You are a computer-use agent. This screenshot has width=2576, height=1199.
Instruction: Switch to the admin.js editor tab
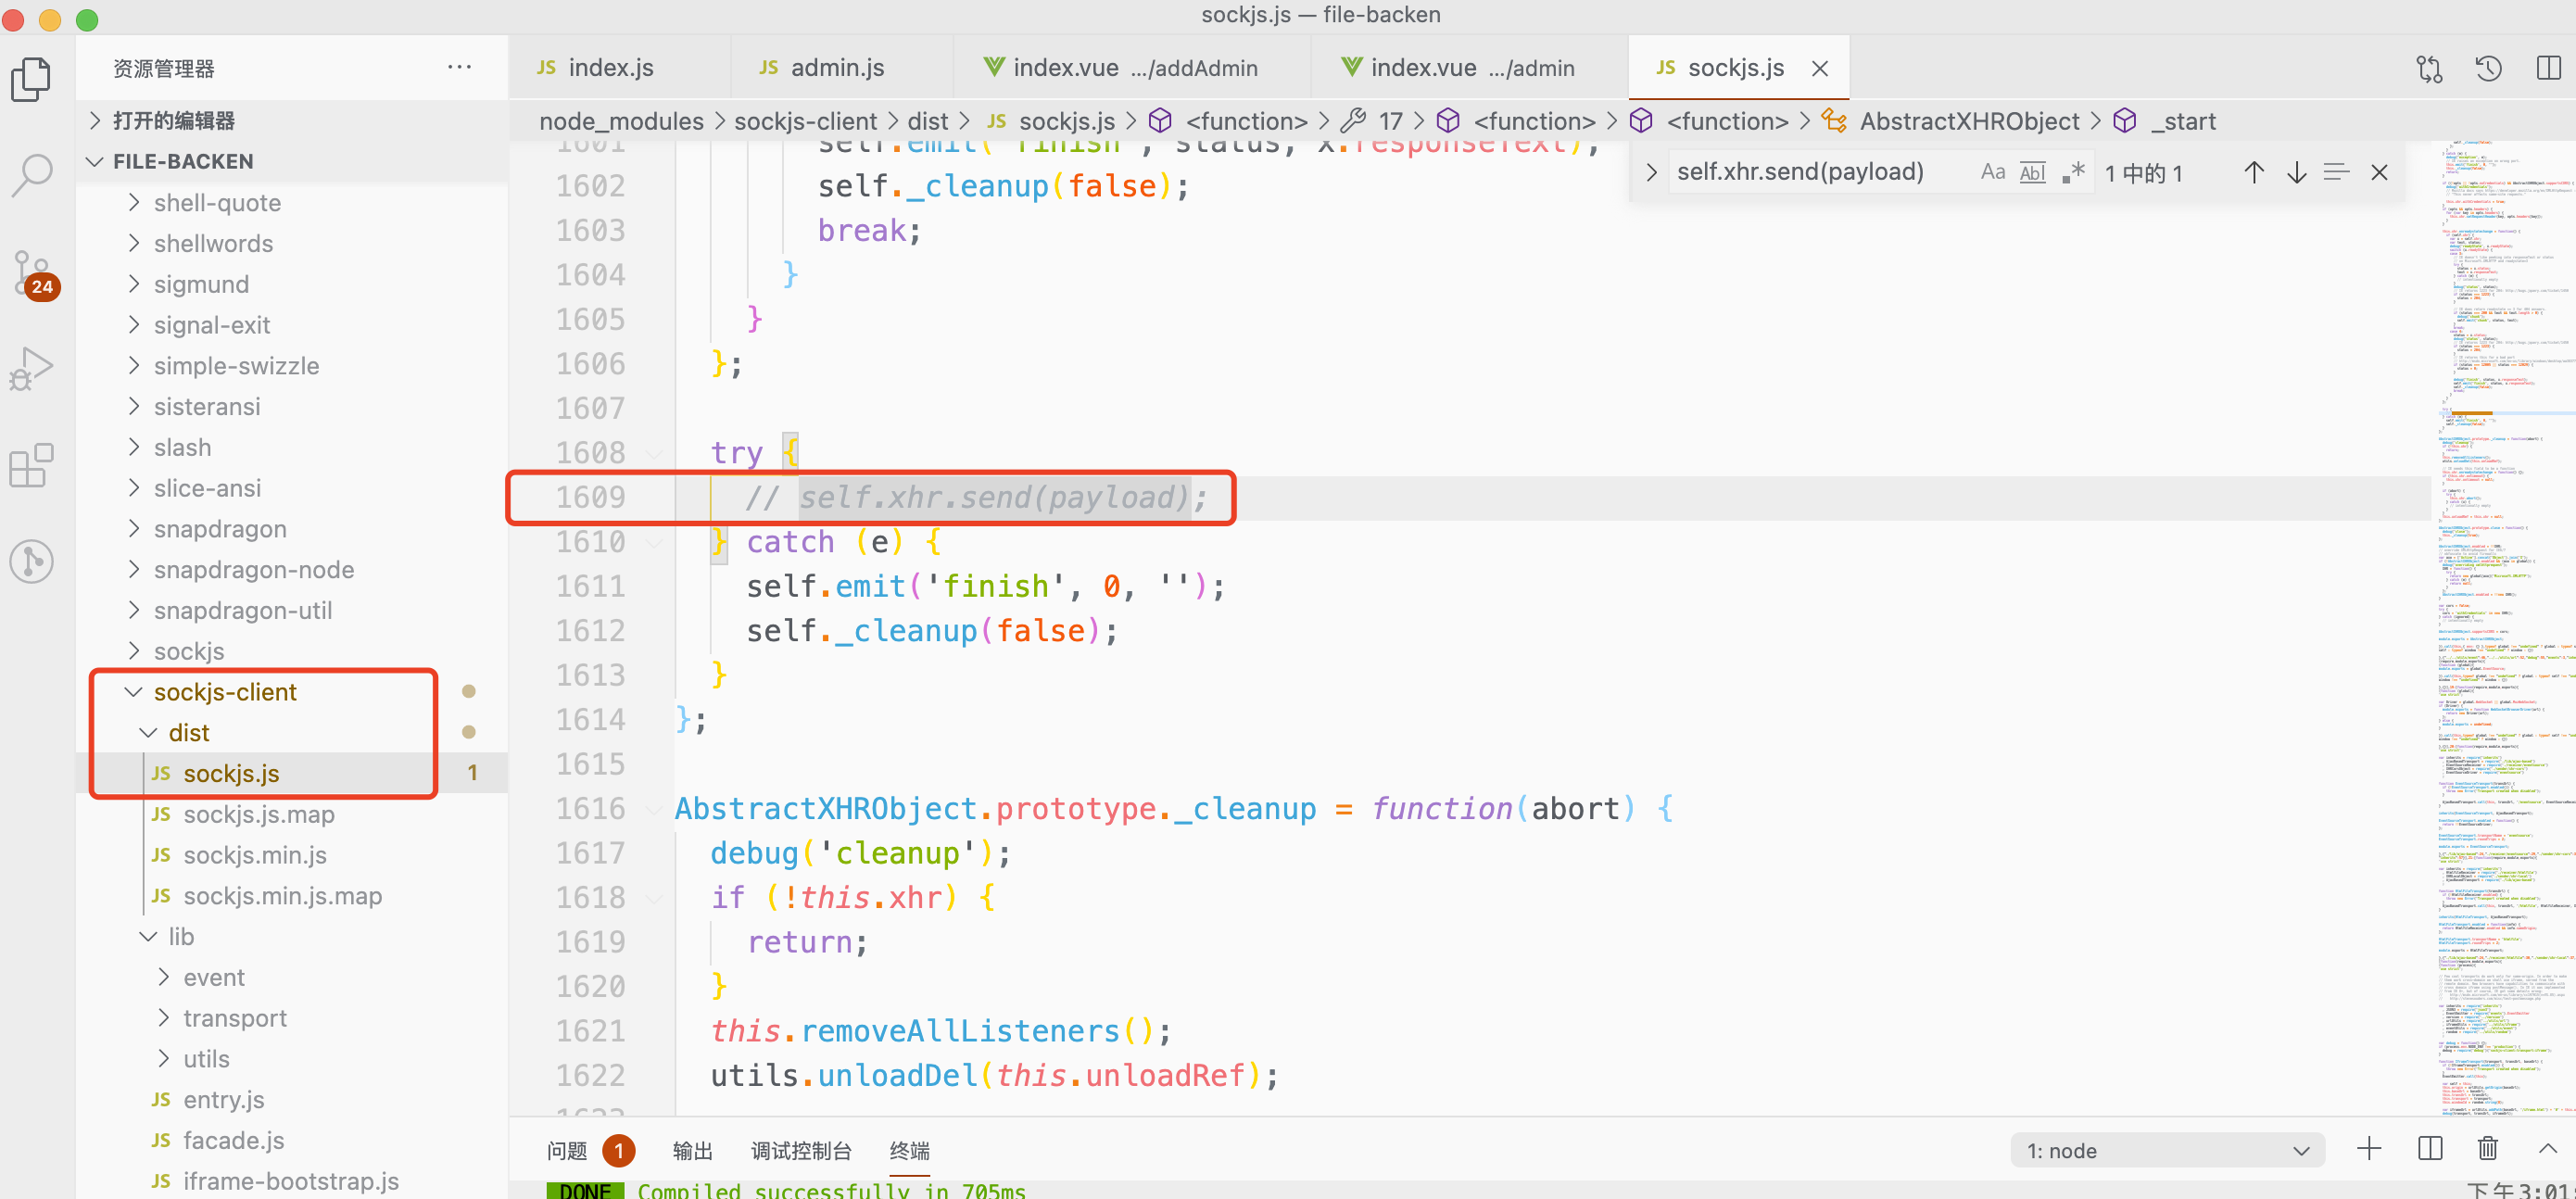coord(836,68)
